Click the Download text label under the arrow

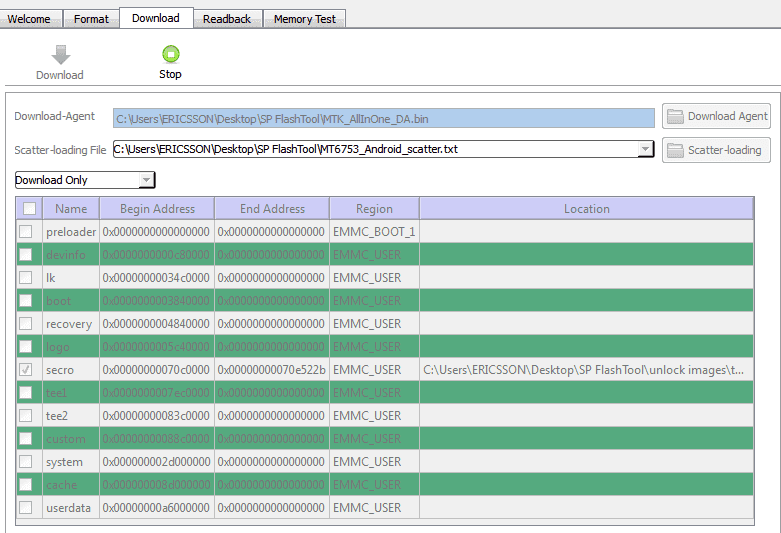click(60, 75)
